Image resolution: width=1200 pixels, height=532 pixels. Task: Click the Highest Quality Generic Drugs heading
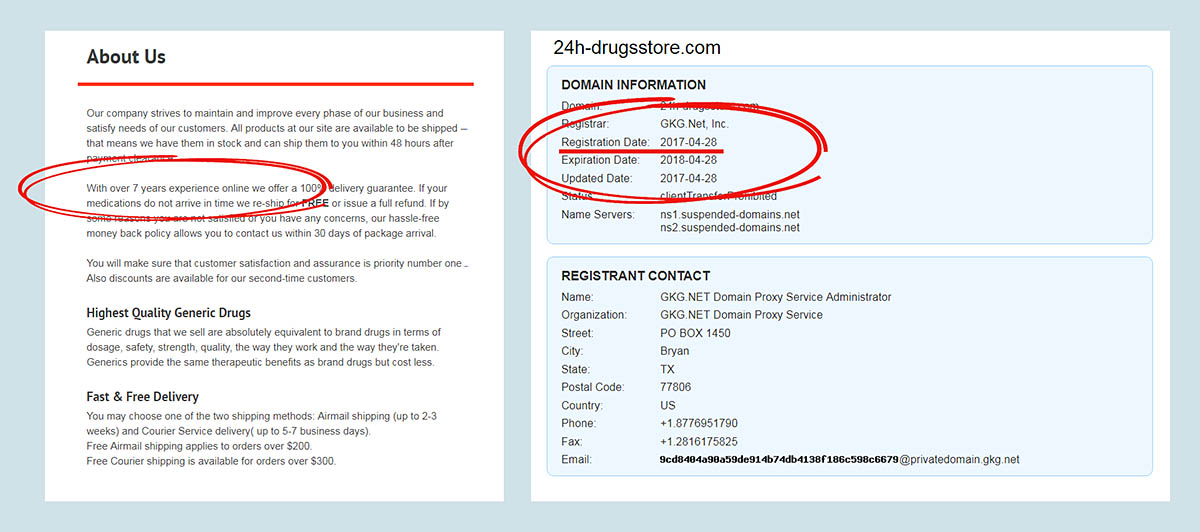pyautogui.click(x=168, y=313)
